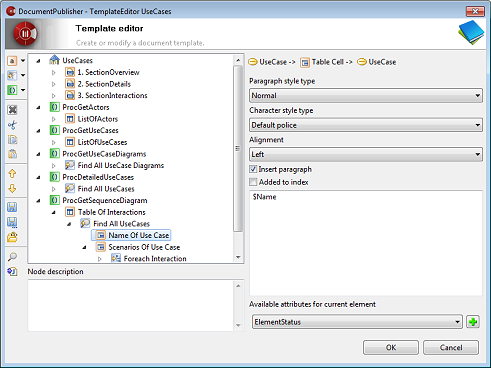
Task: Click the open folder icon in sidebar
Action: 12,237
